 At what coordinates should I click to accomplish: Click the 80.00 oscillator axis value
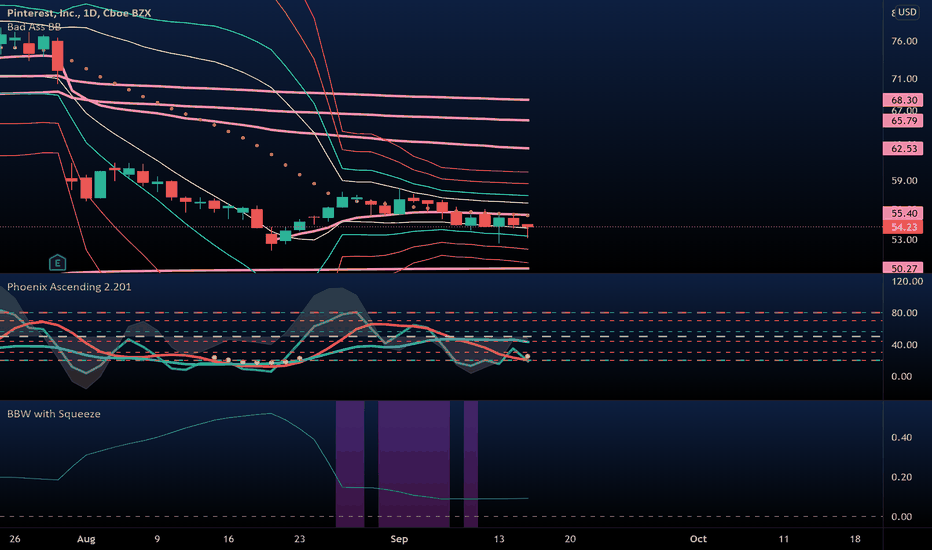[x=904, y=313]
